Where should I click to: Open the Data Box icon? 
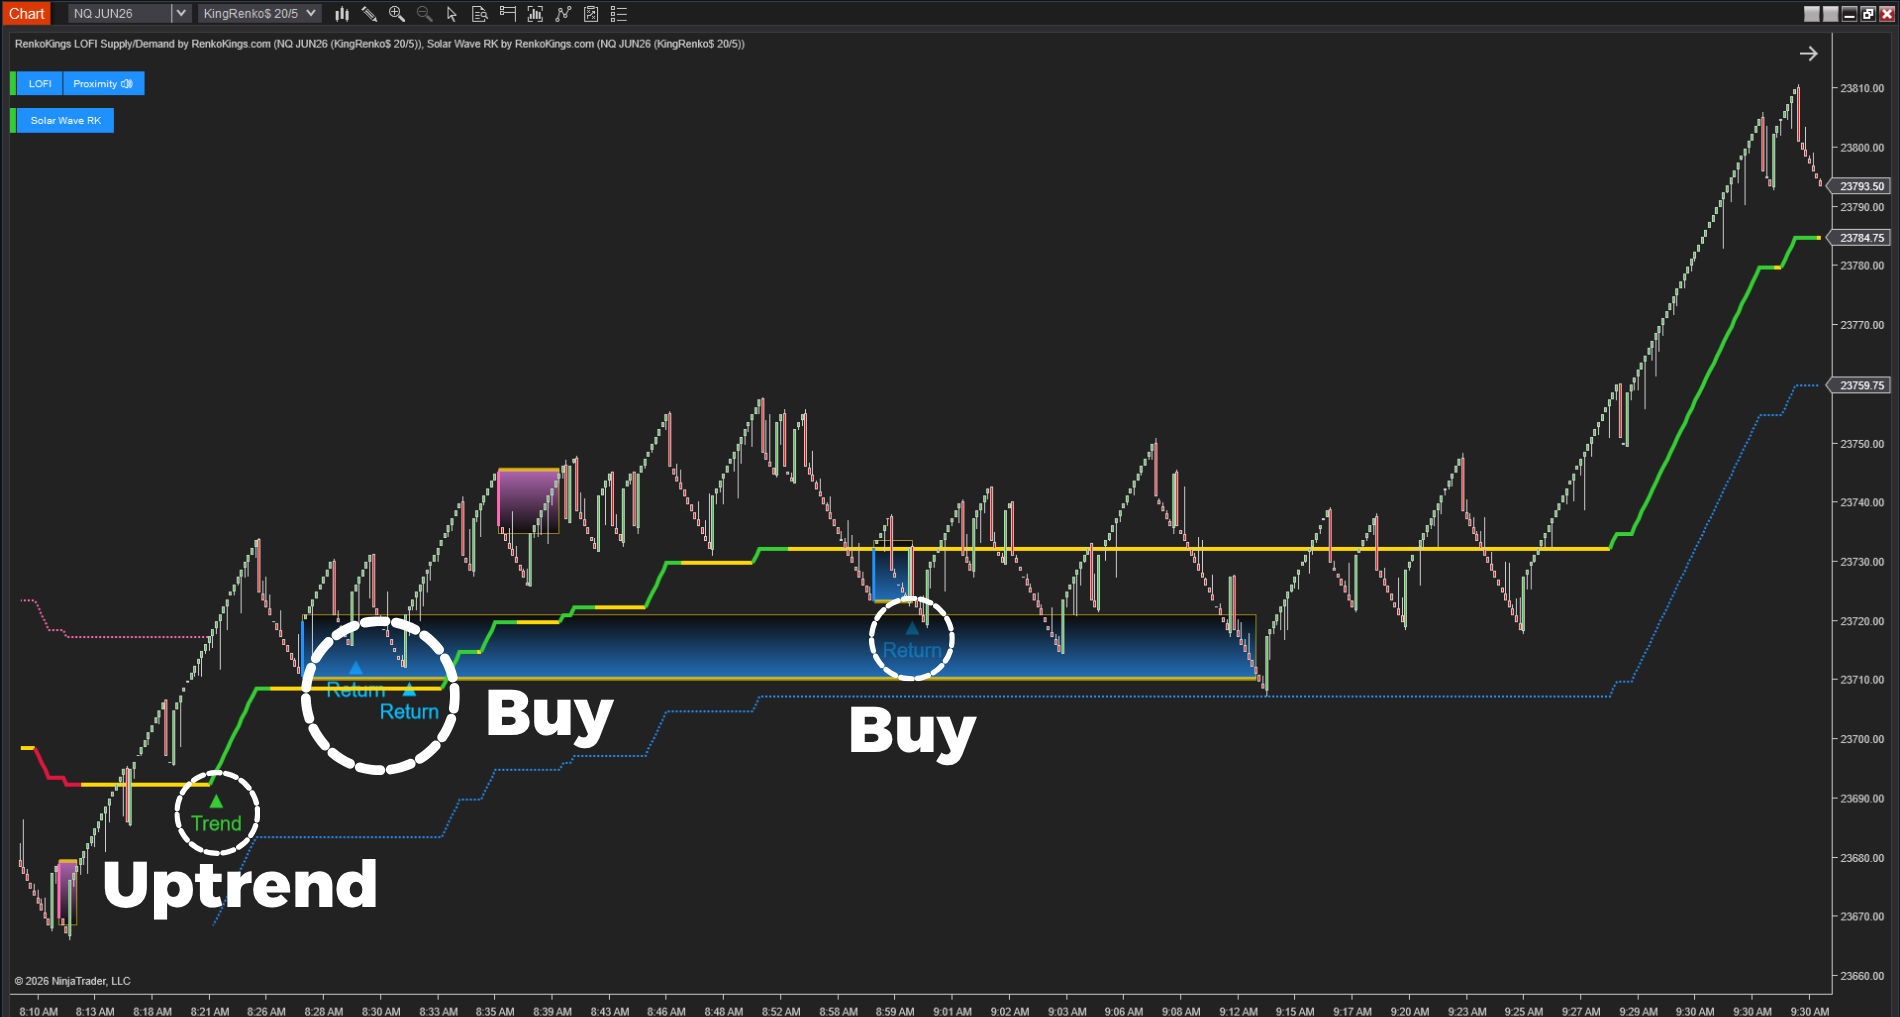(479, 14)
